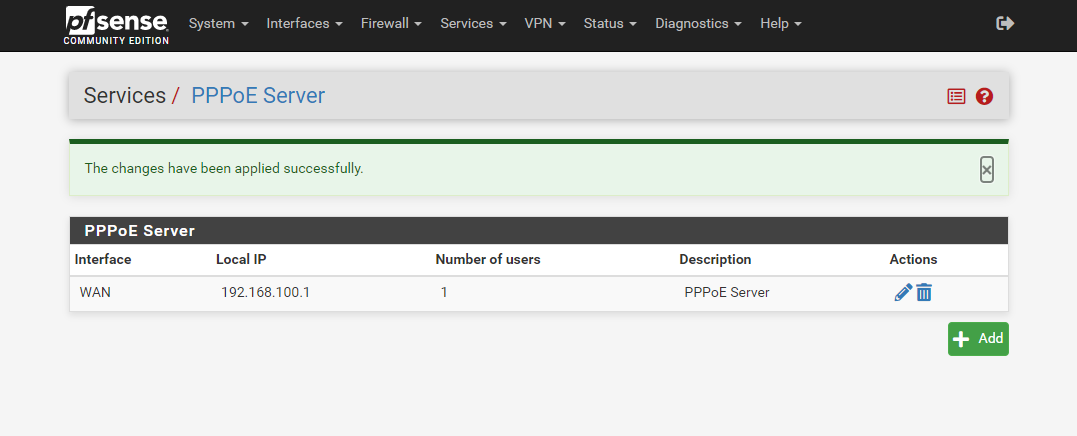Click the pfSense Community Edition logo
Image resolution: width=1077 pixels, height=436 pixels.
click(116, 25)
